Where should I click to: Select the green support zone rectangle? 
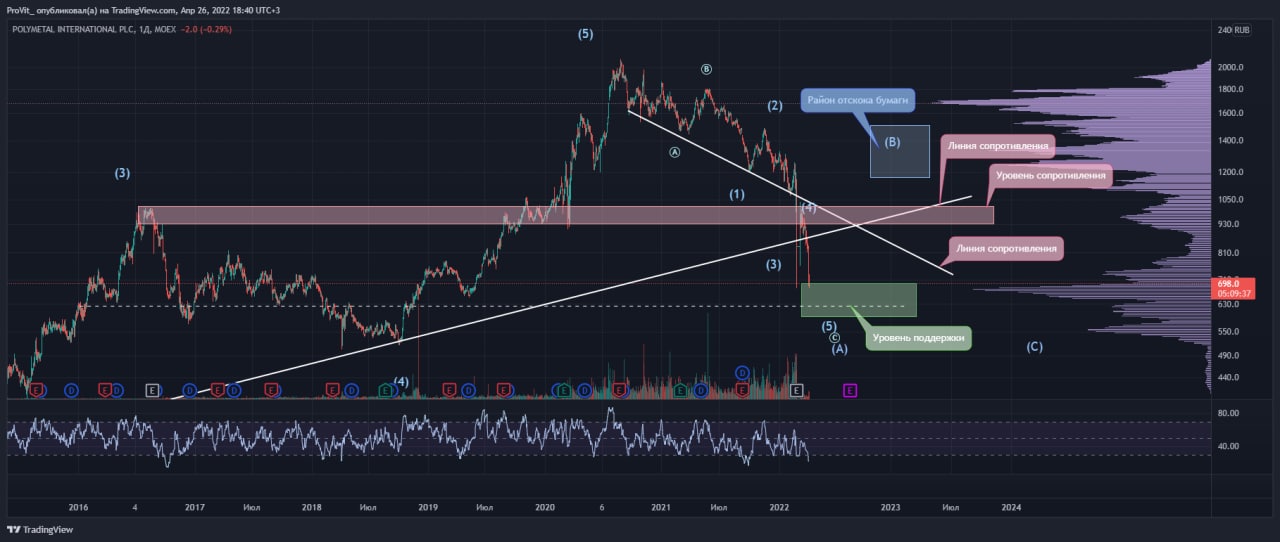tap(858, 300)
